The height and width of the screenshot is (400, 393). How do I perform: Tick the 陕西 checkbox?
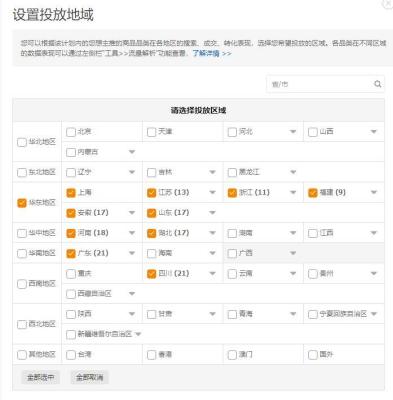pos(71,314)
